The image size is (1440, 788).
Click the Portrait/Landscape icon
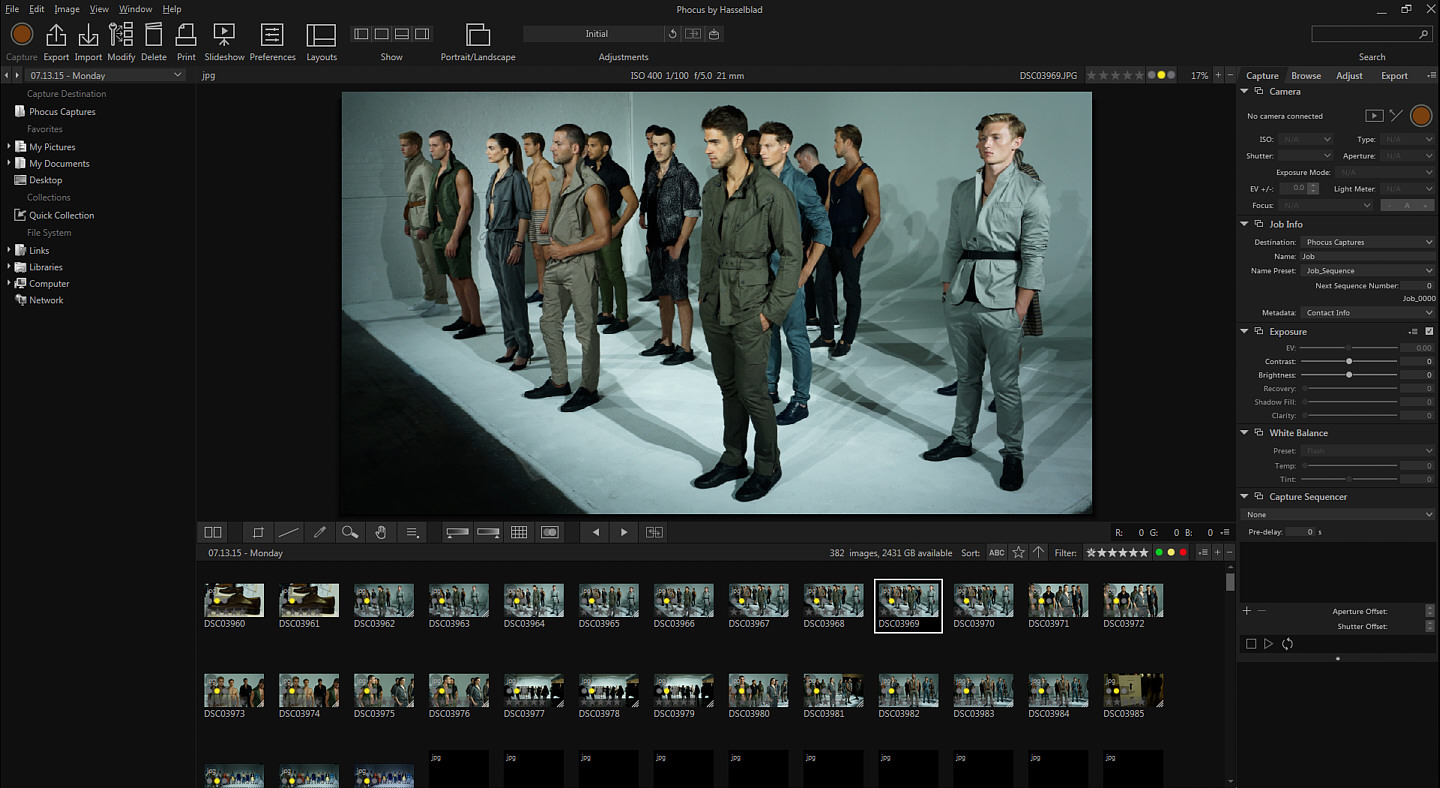[x=478, y=36]
